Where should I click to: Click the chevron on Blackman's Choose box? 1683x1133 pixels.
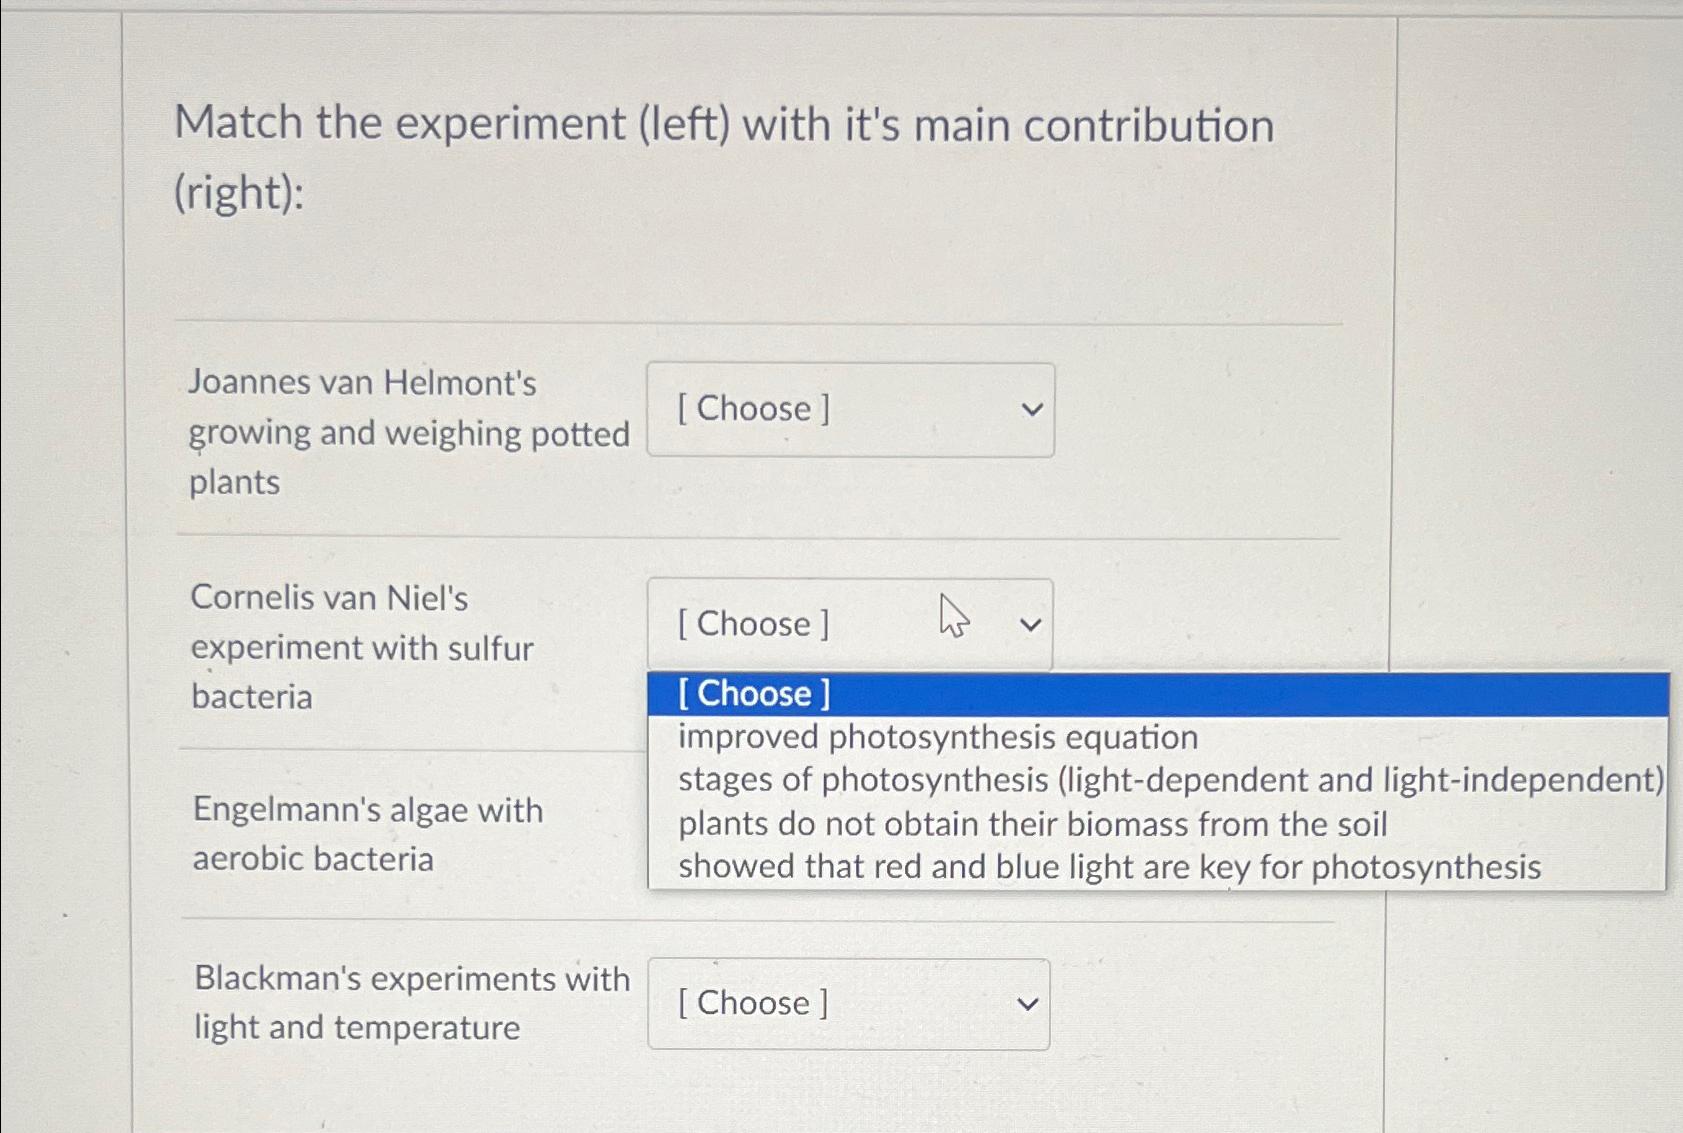click(x=1029, y=1003)
